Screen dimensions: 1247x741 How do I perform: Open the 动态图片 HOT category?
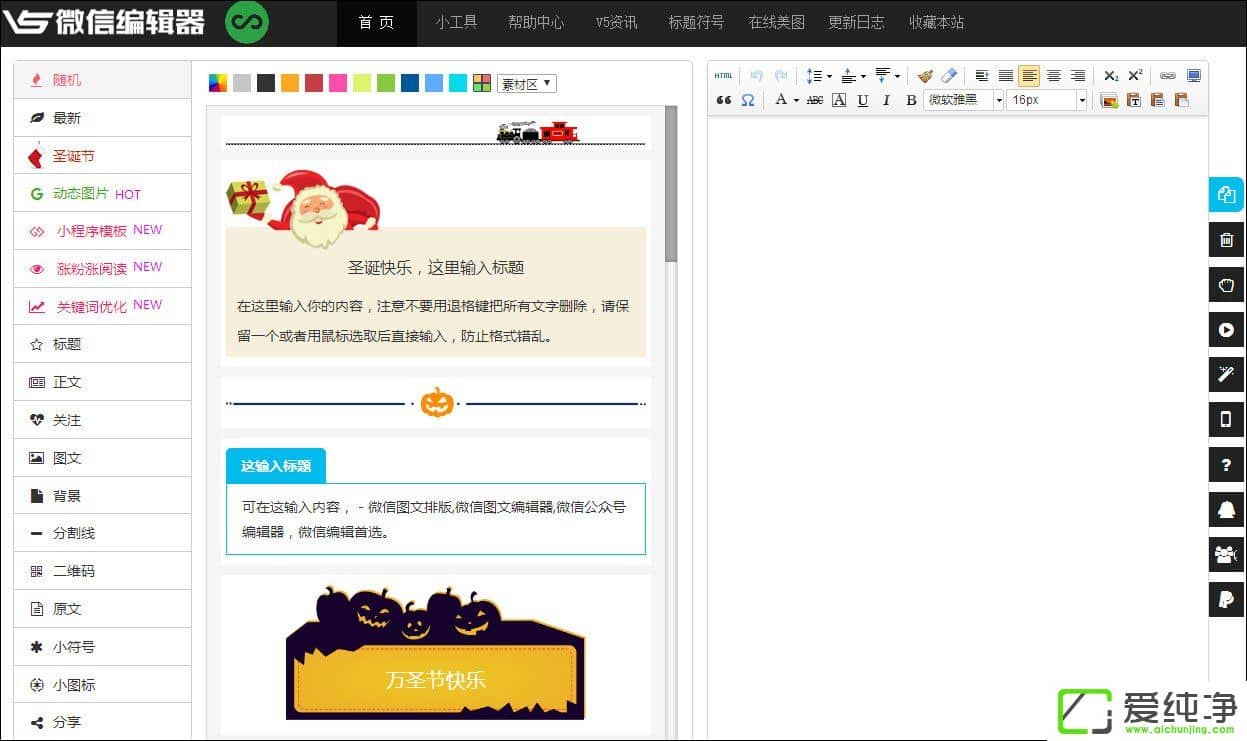point(102,194)
